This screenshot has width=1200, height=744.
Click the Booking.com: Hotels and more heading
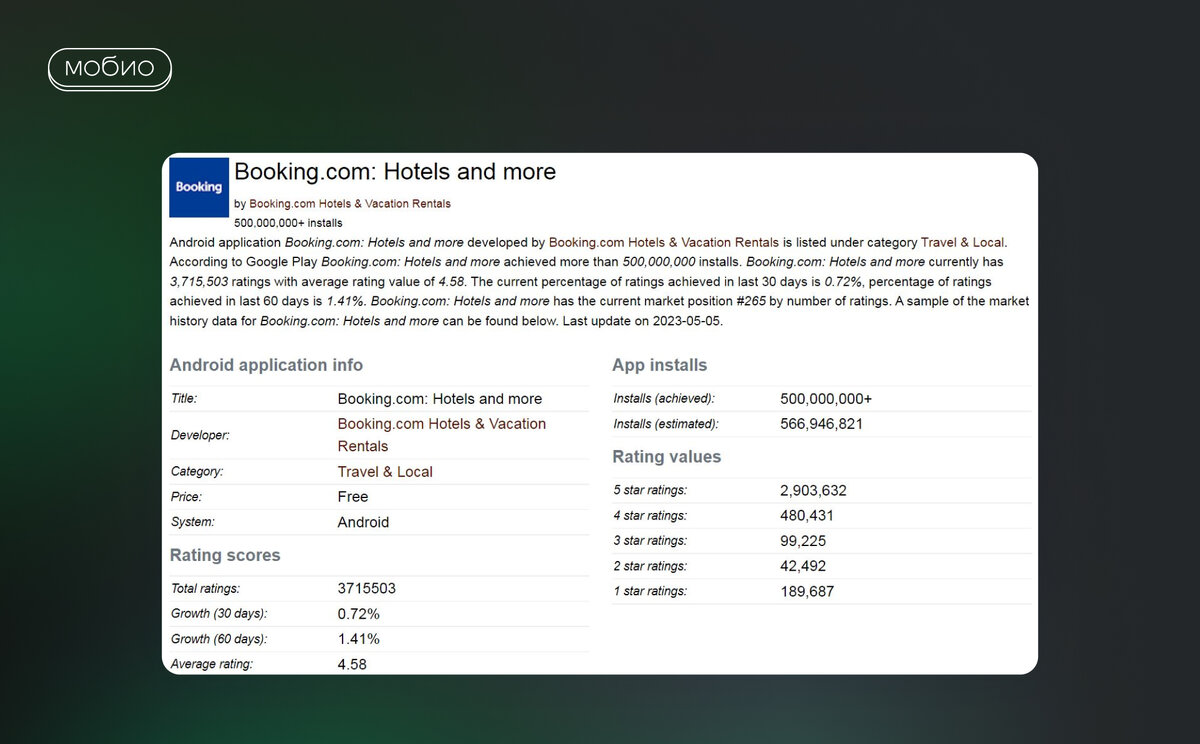coord(395,172)
